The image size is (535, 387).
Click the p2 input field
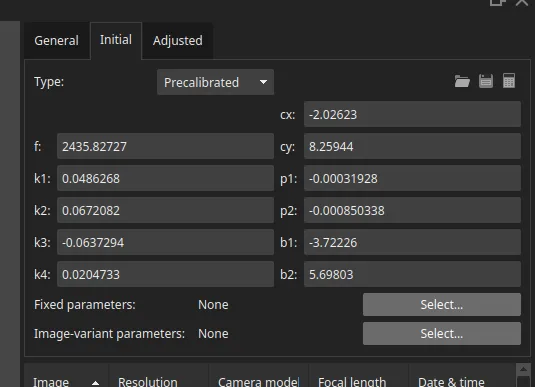pos(413,211)
